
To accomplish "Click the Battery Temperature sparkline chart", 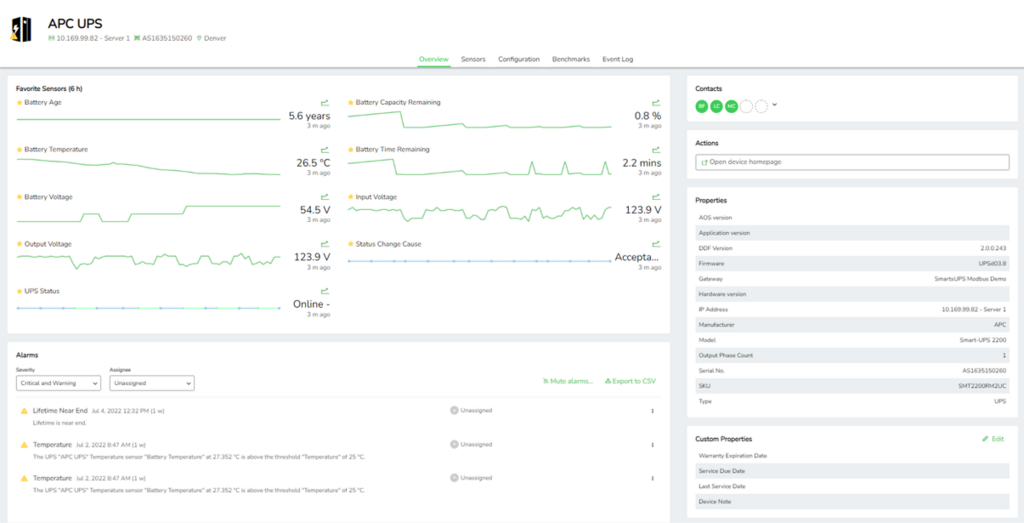I will 148,166.
